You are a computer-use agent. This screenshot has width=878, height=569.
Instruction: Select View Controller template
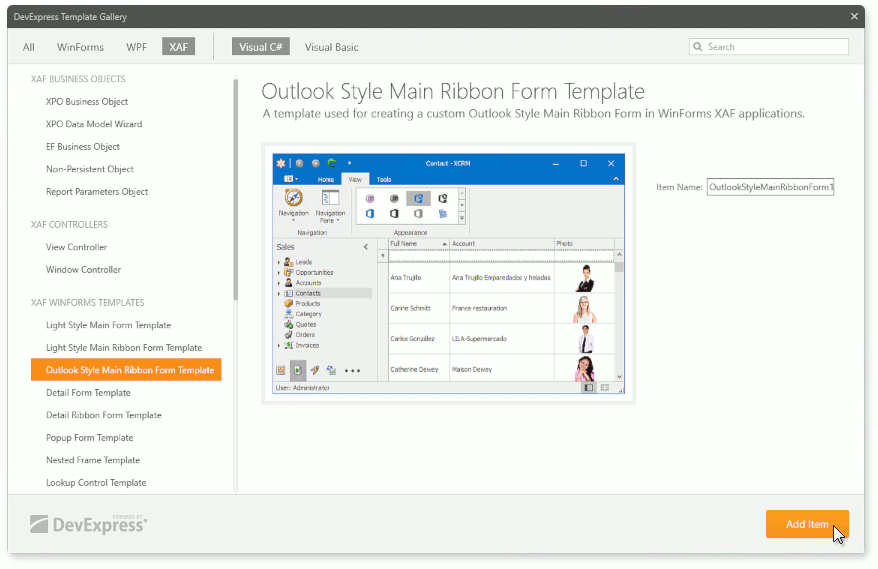point(76,247)
